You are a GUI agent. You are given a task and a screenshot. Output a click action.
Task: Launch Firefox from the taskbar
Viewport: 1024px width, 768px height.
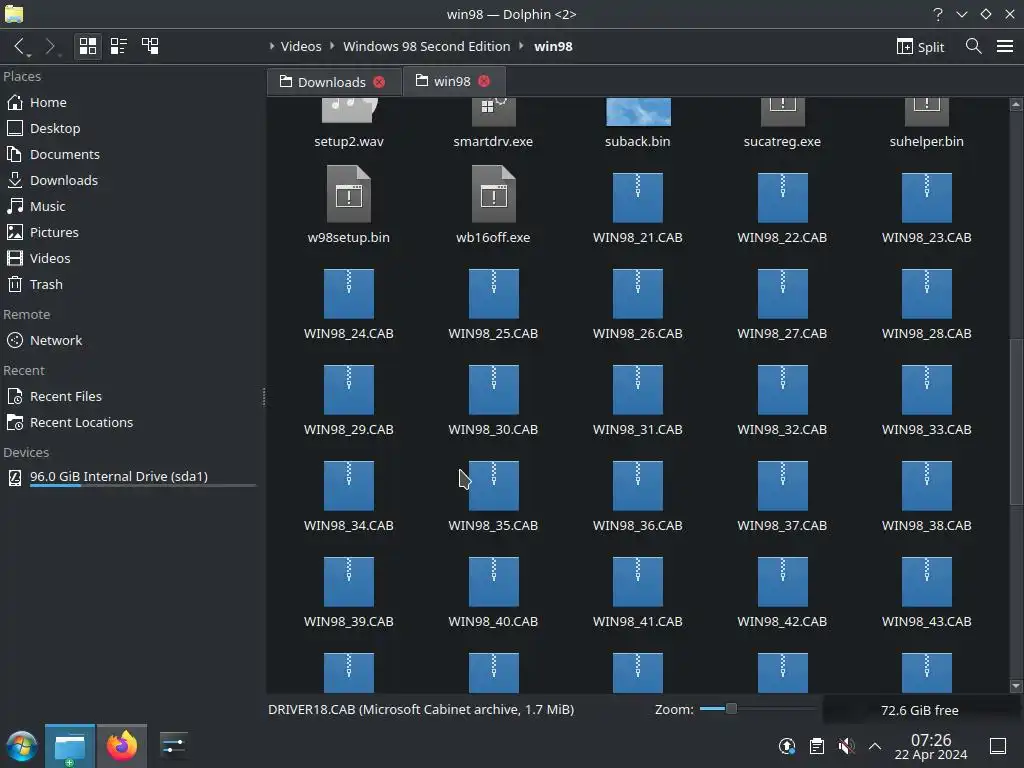pos(121,746)
